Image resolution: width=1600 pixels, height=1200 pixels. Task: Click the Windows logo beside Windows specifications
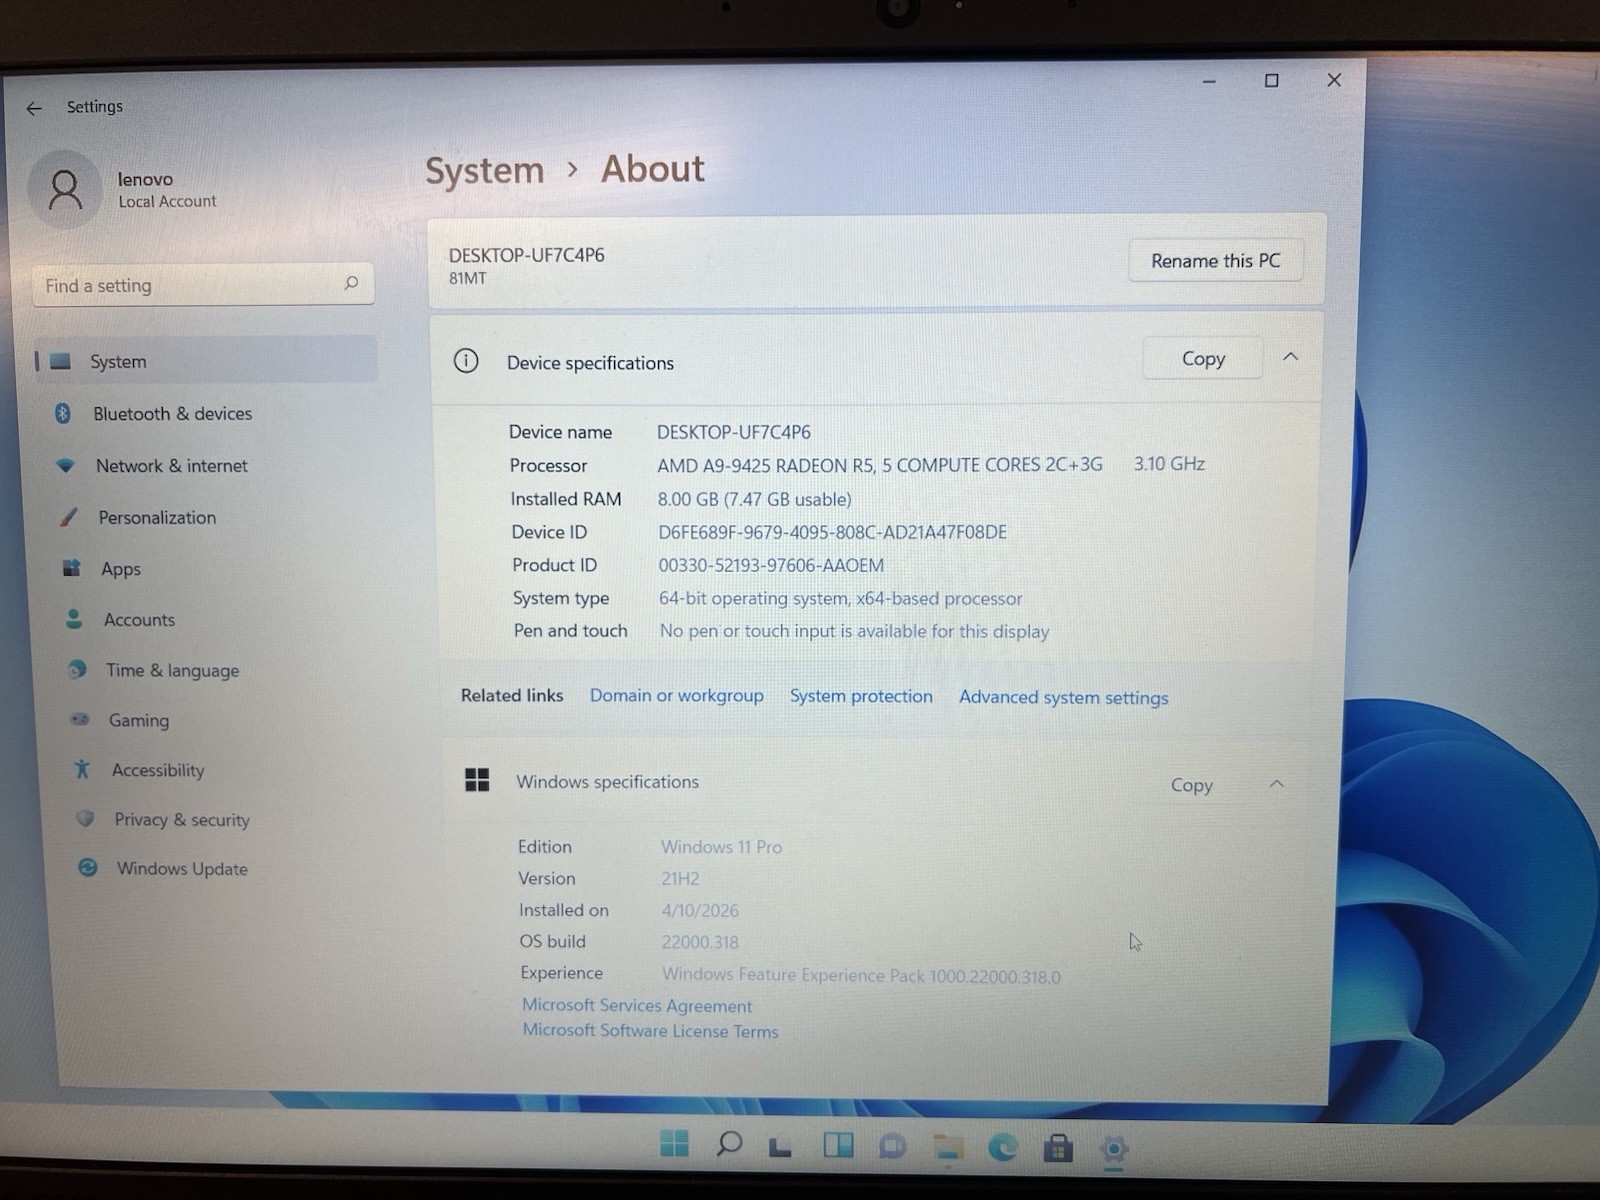pos(477,780)
